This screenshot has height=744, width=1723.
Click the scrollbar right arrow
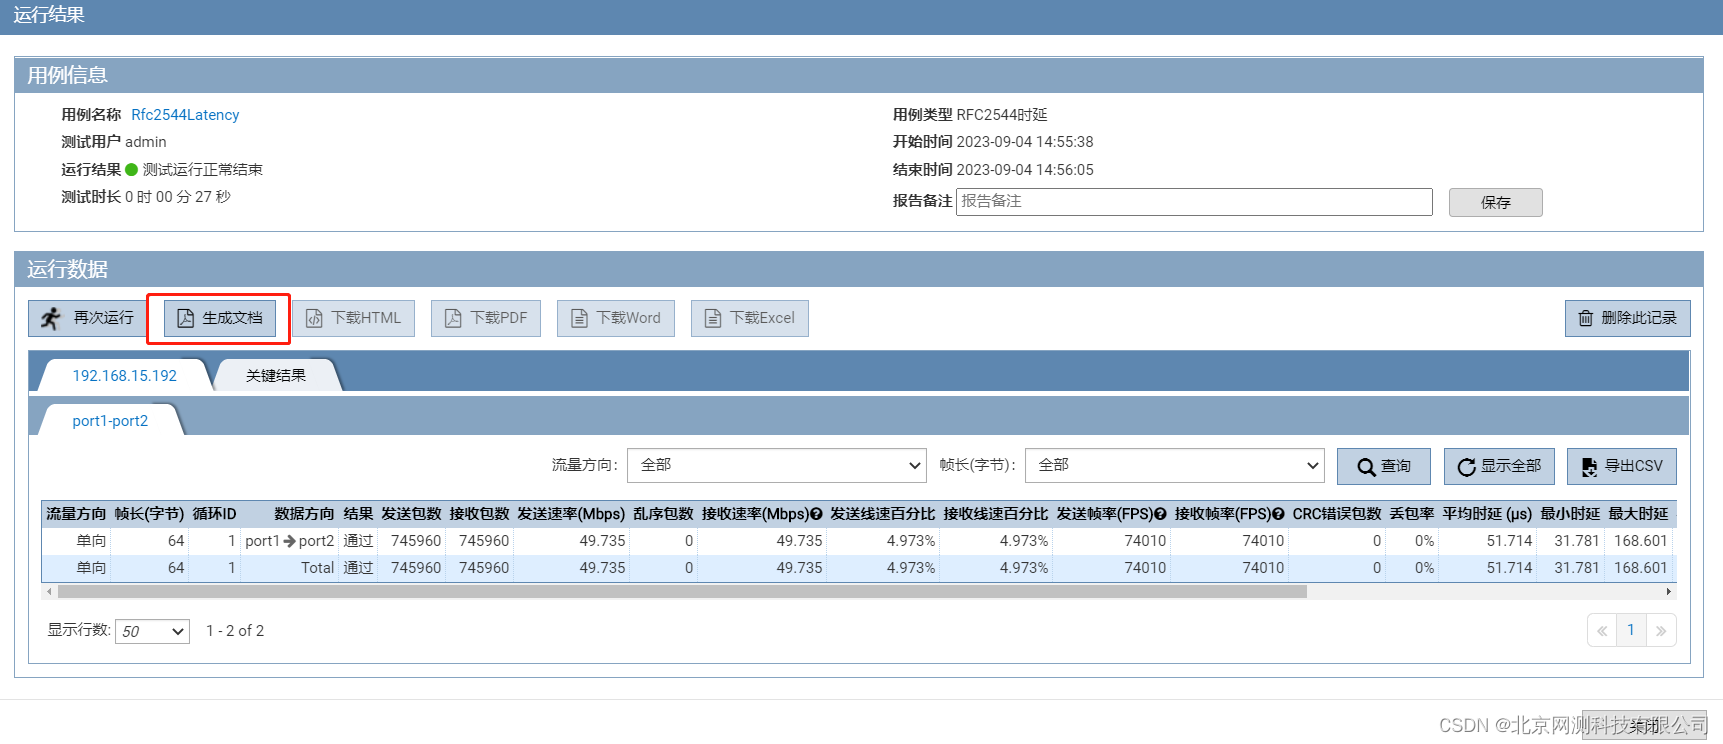click(x=1668, y=592)
